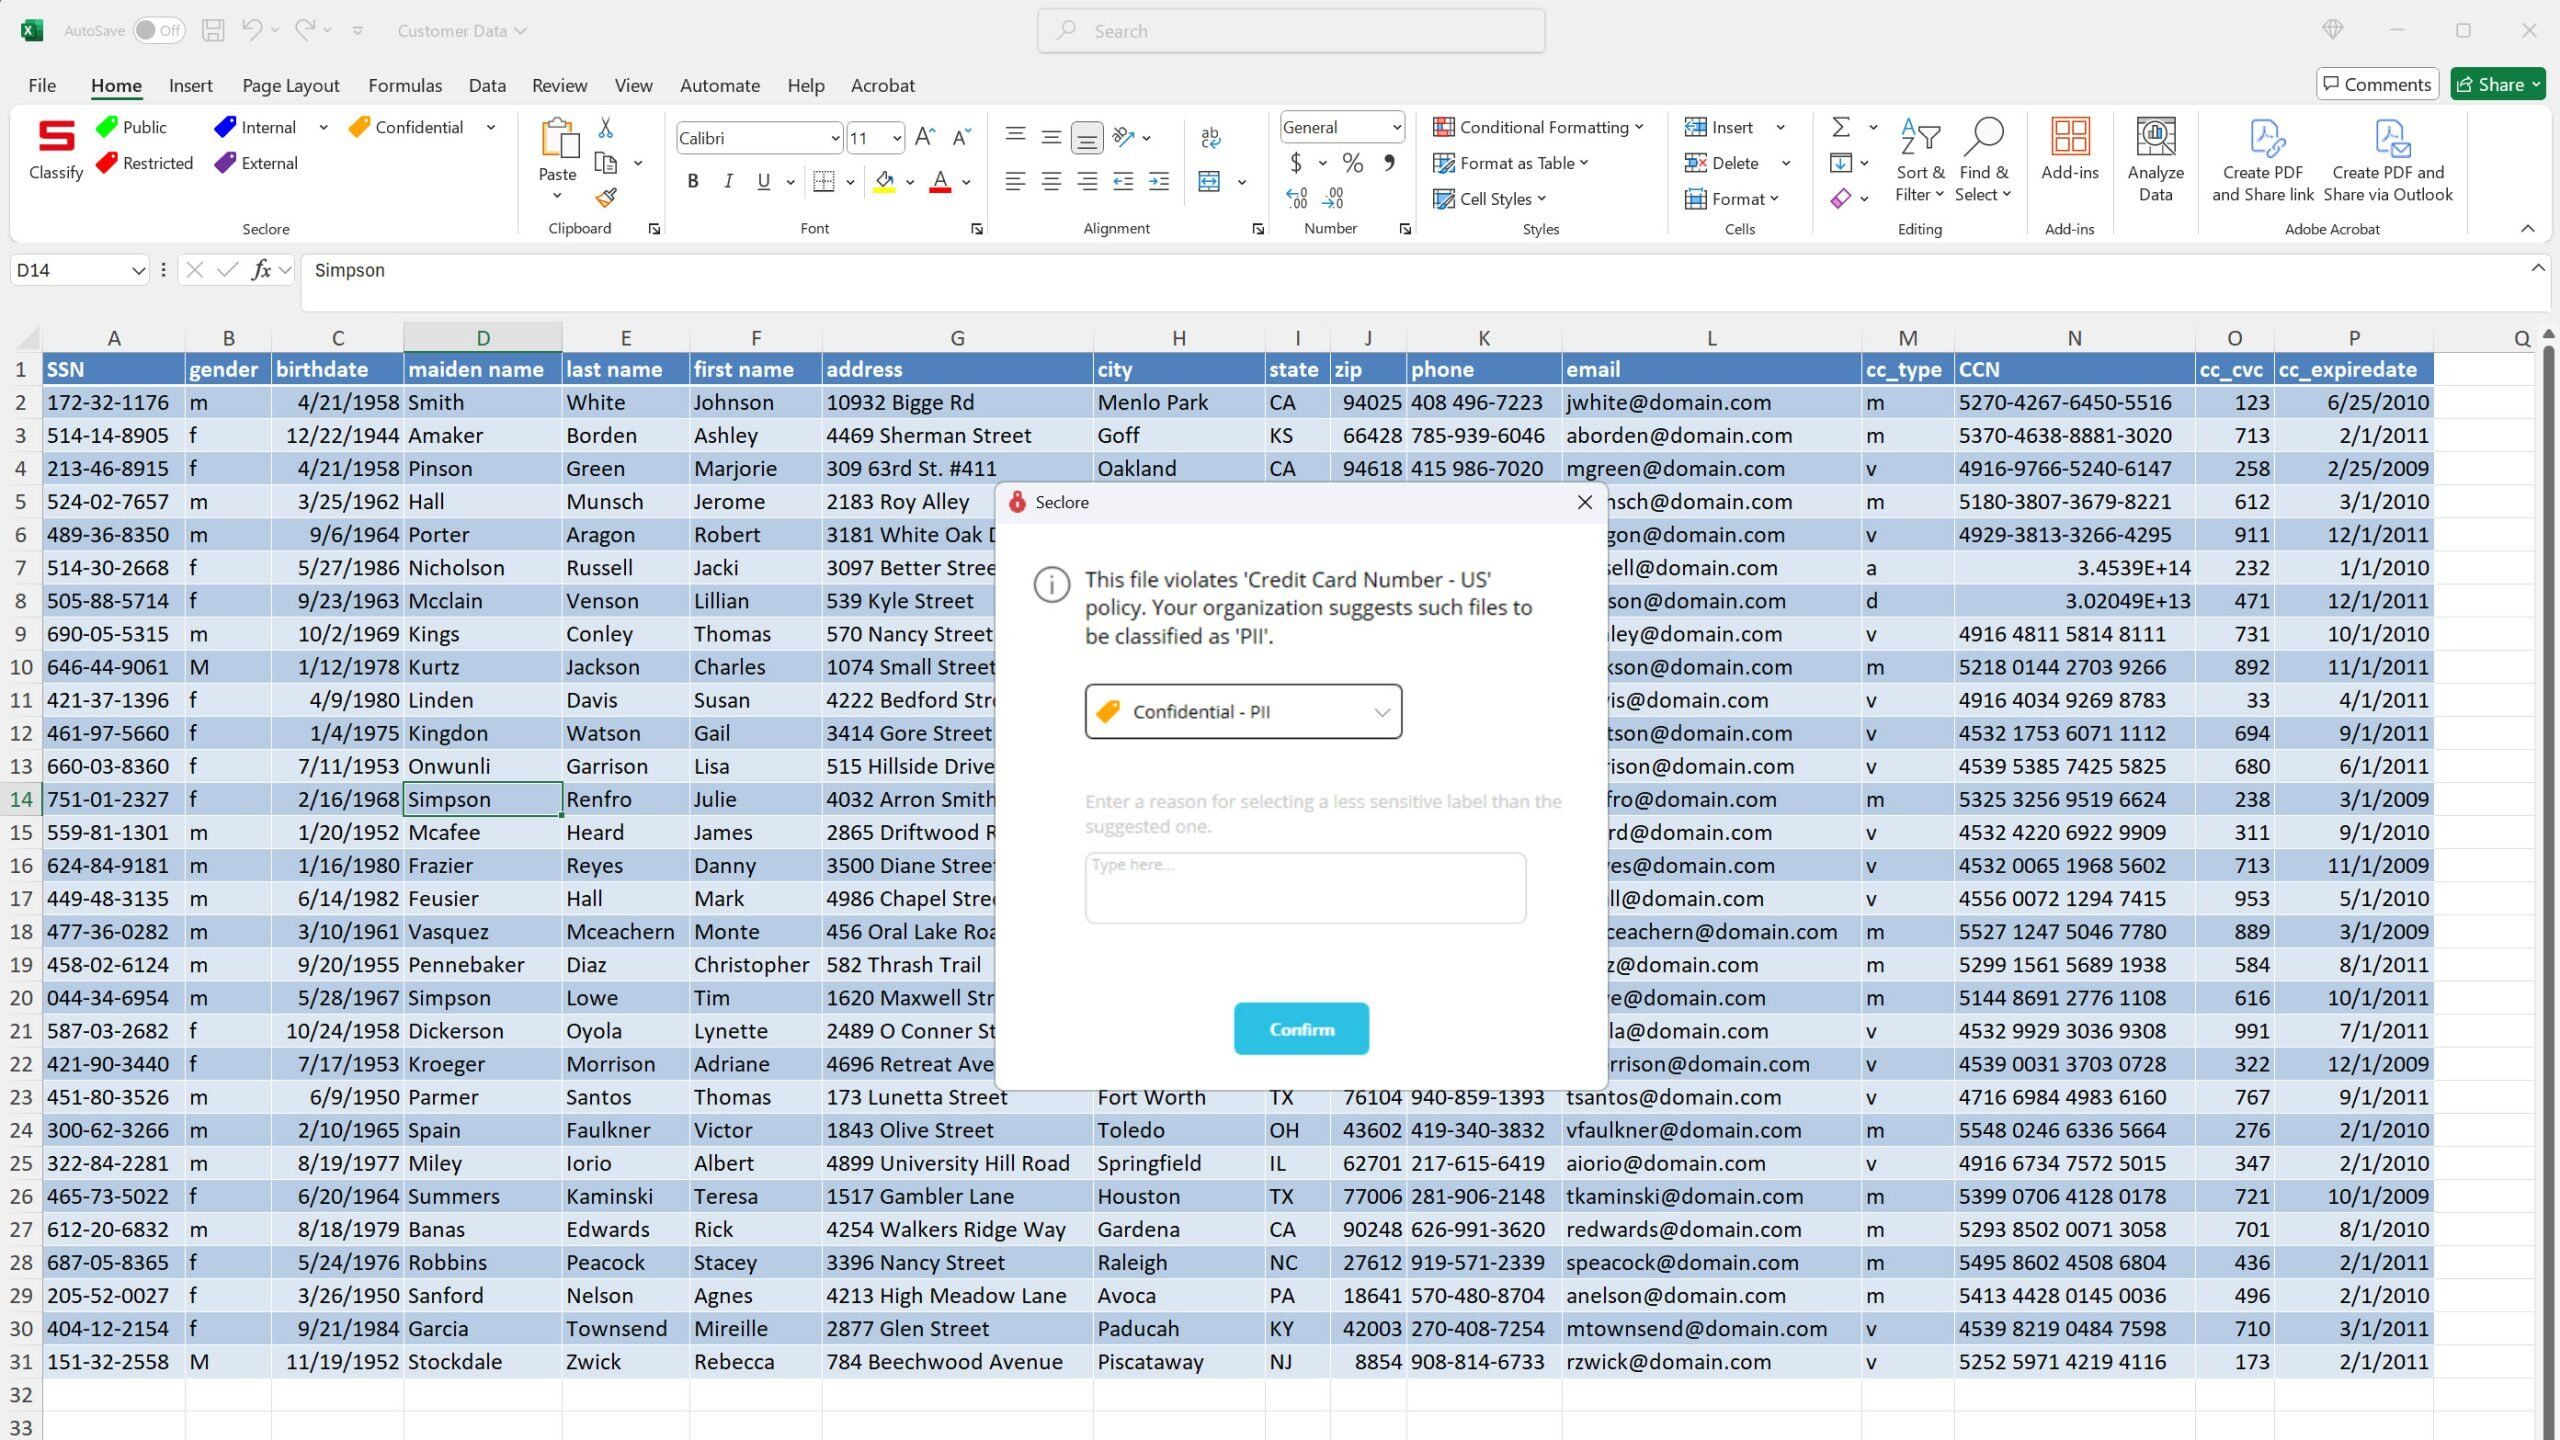
Task: Click the Increase Indent icon
Action: pos(1159,181)
